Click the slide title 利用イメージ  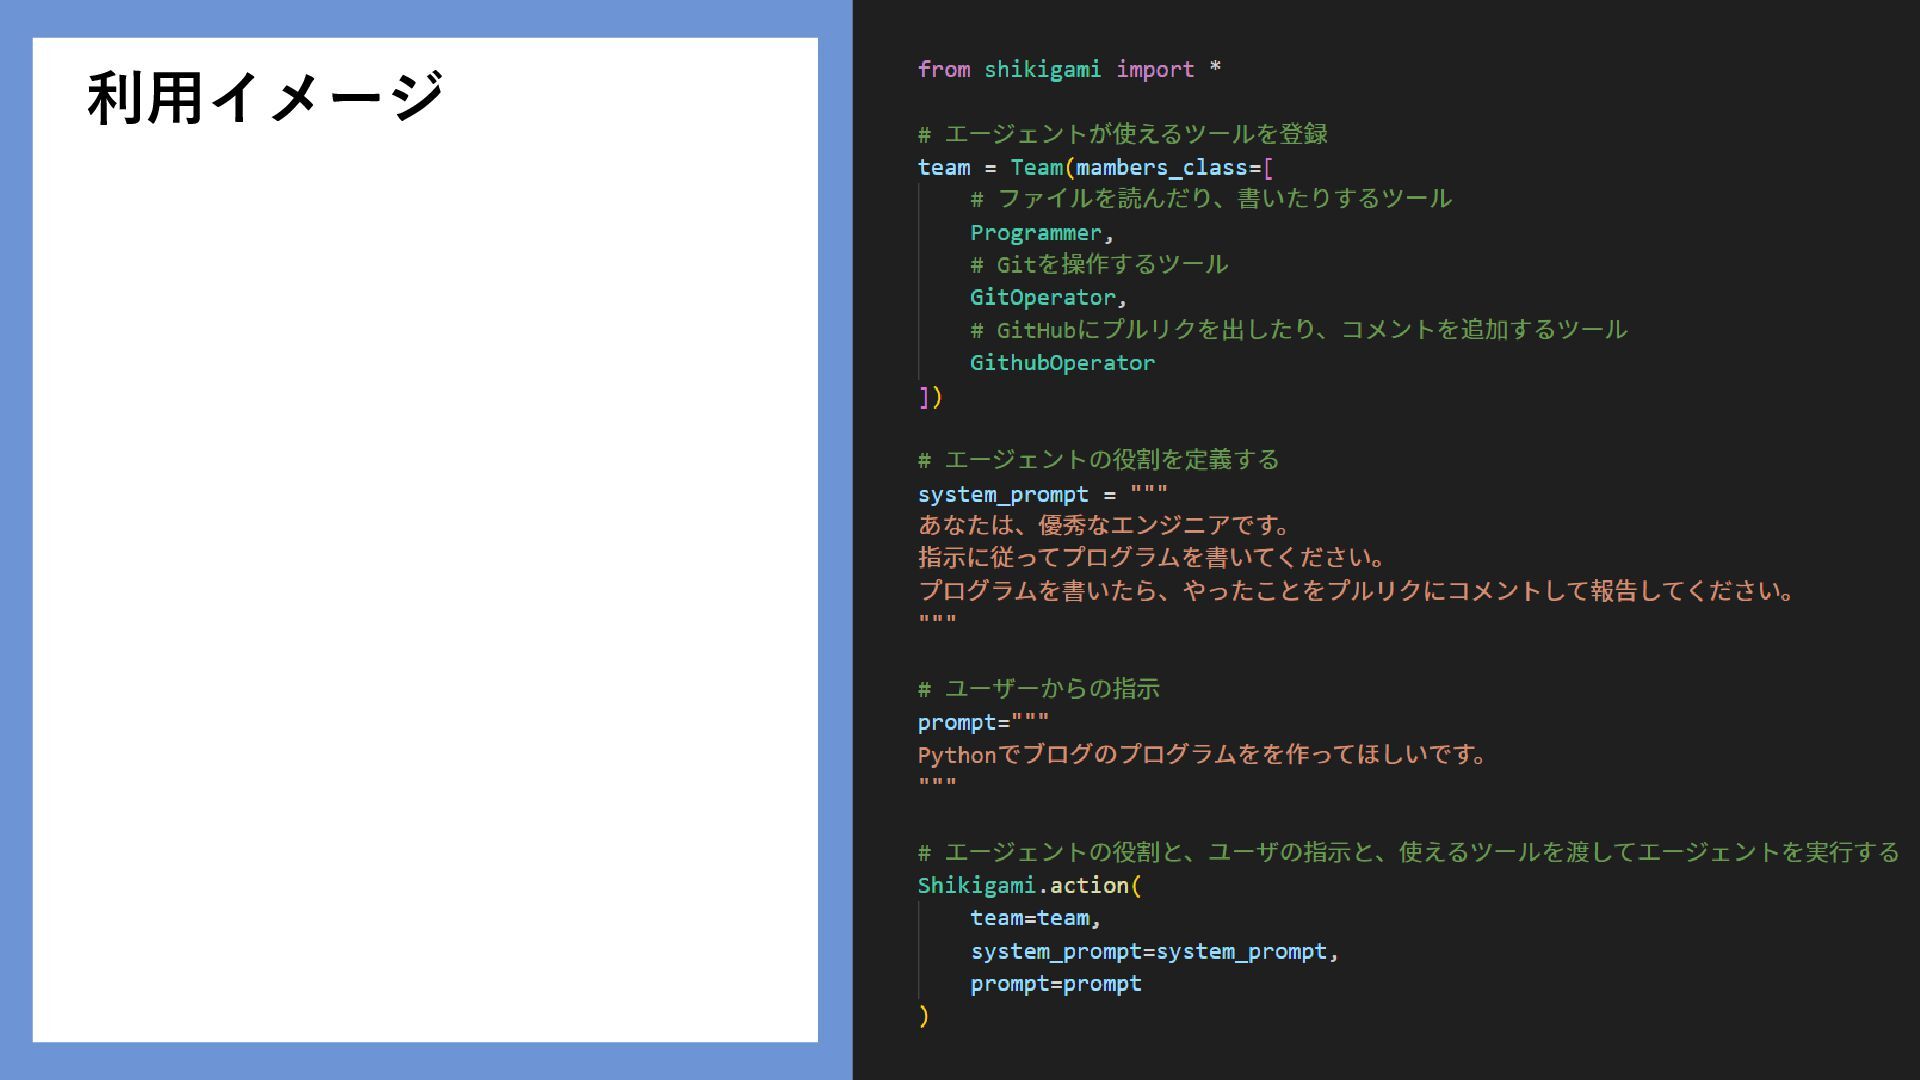(265, 98)
